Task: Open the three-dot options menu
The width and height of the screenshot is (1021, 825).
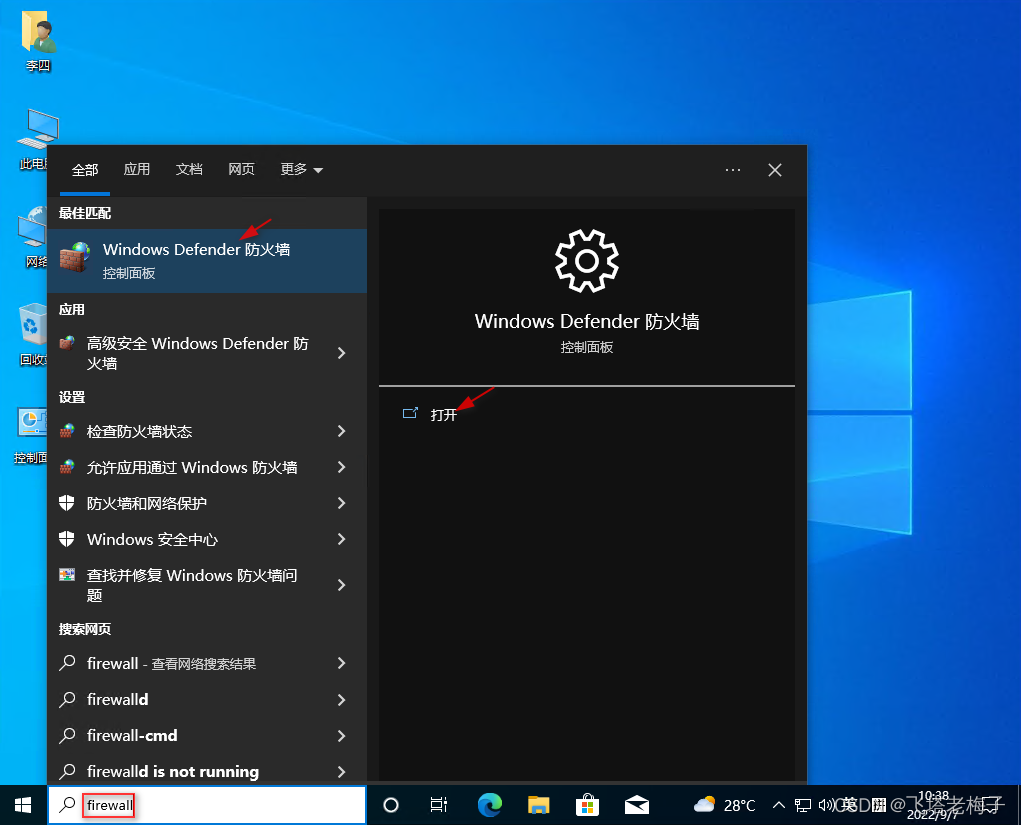Action: point(733,170)
